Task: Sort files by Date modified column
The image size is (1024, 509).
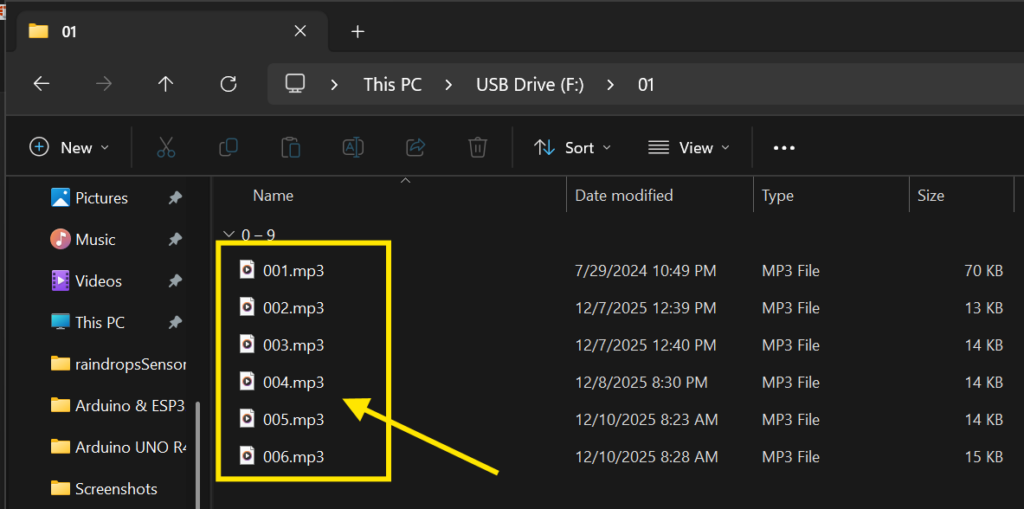Action: [x=624, y=195]
